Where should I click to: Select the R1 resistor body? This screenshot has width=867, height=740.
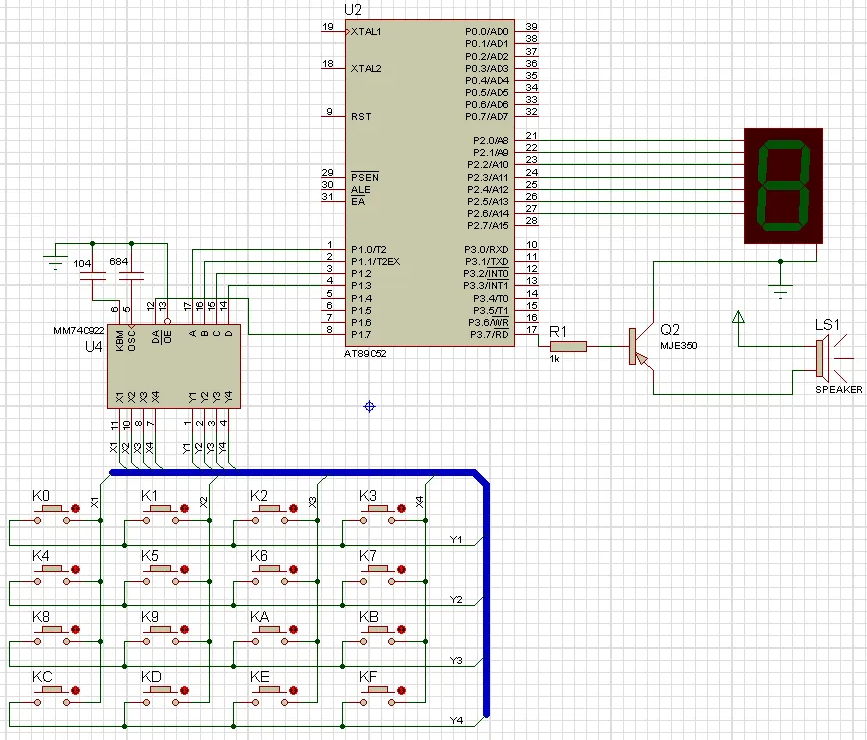tap(568, 346)
